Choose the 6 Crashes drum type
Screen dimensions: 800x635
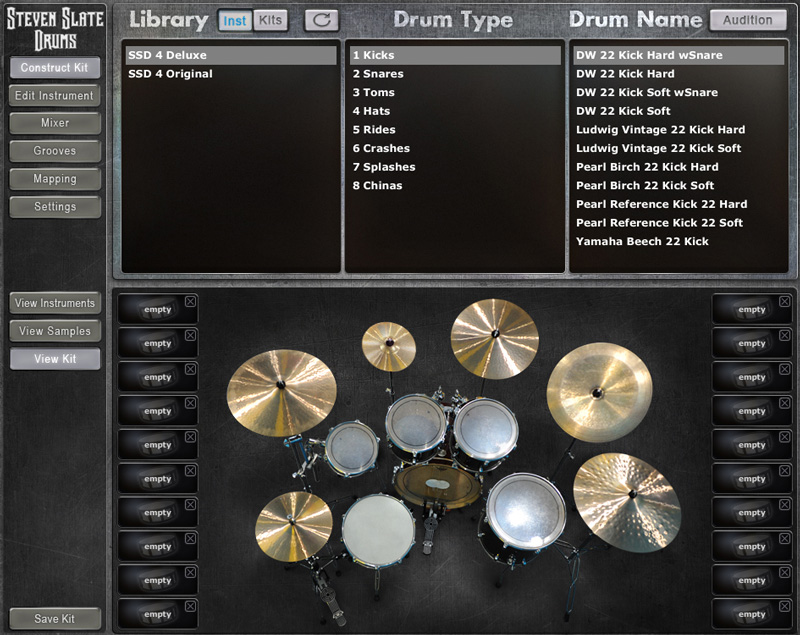[381, 148]
